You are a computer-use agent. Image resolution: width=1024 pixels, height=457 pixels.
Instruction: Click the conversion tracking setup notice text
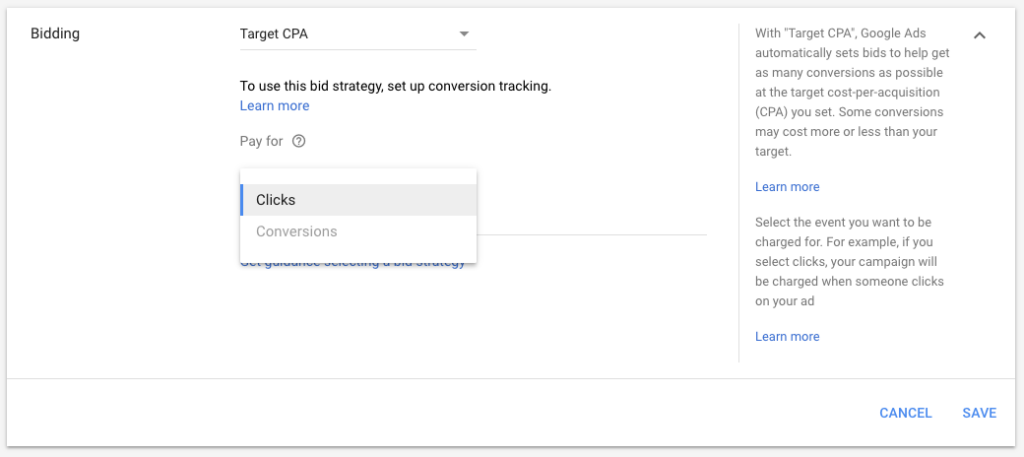396,86
